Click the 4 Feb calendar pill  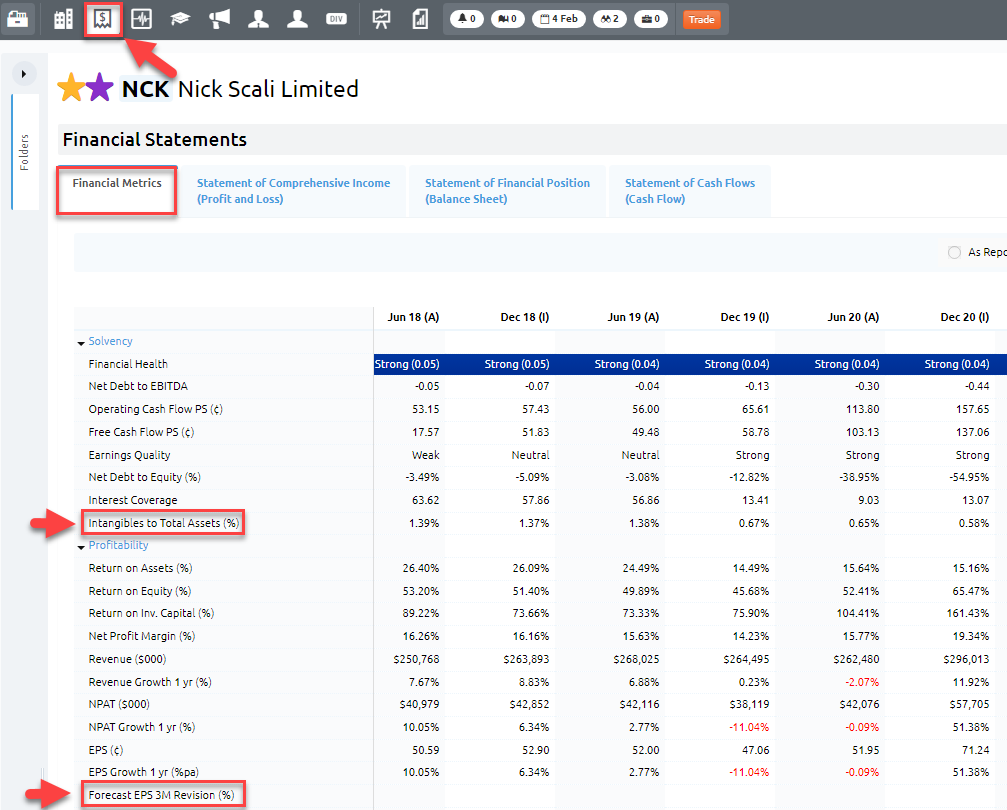559,19
